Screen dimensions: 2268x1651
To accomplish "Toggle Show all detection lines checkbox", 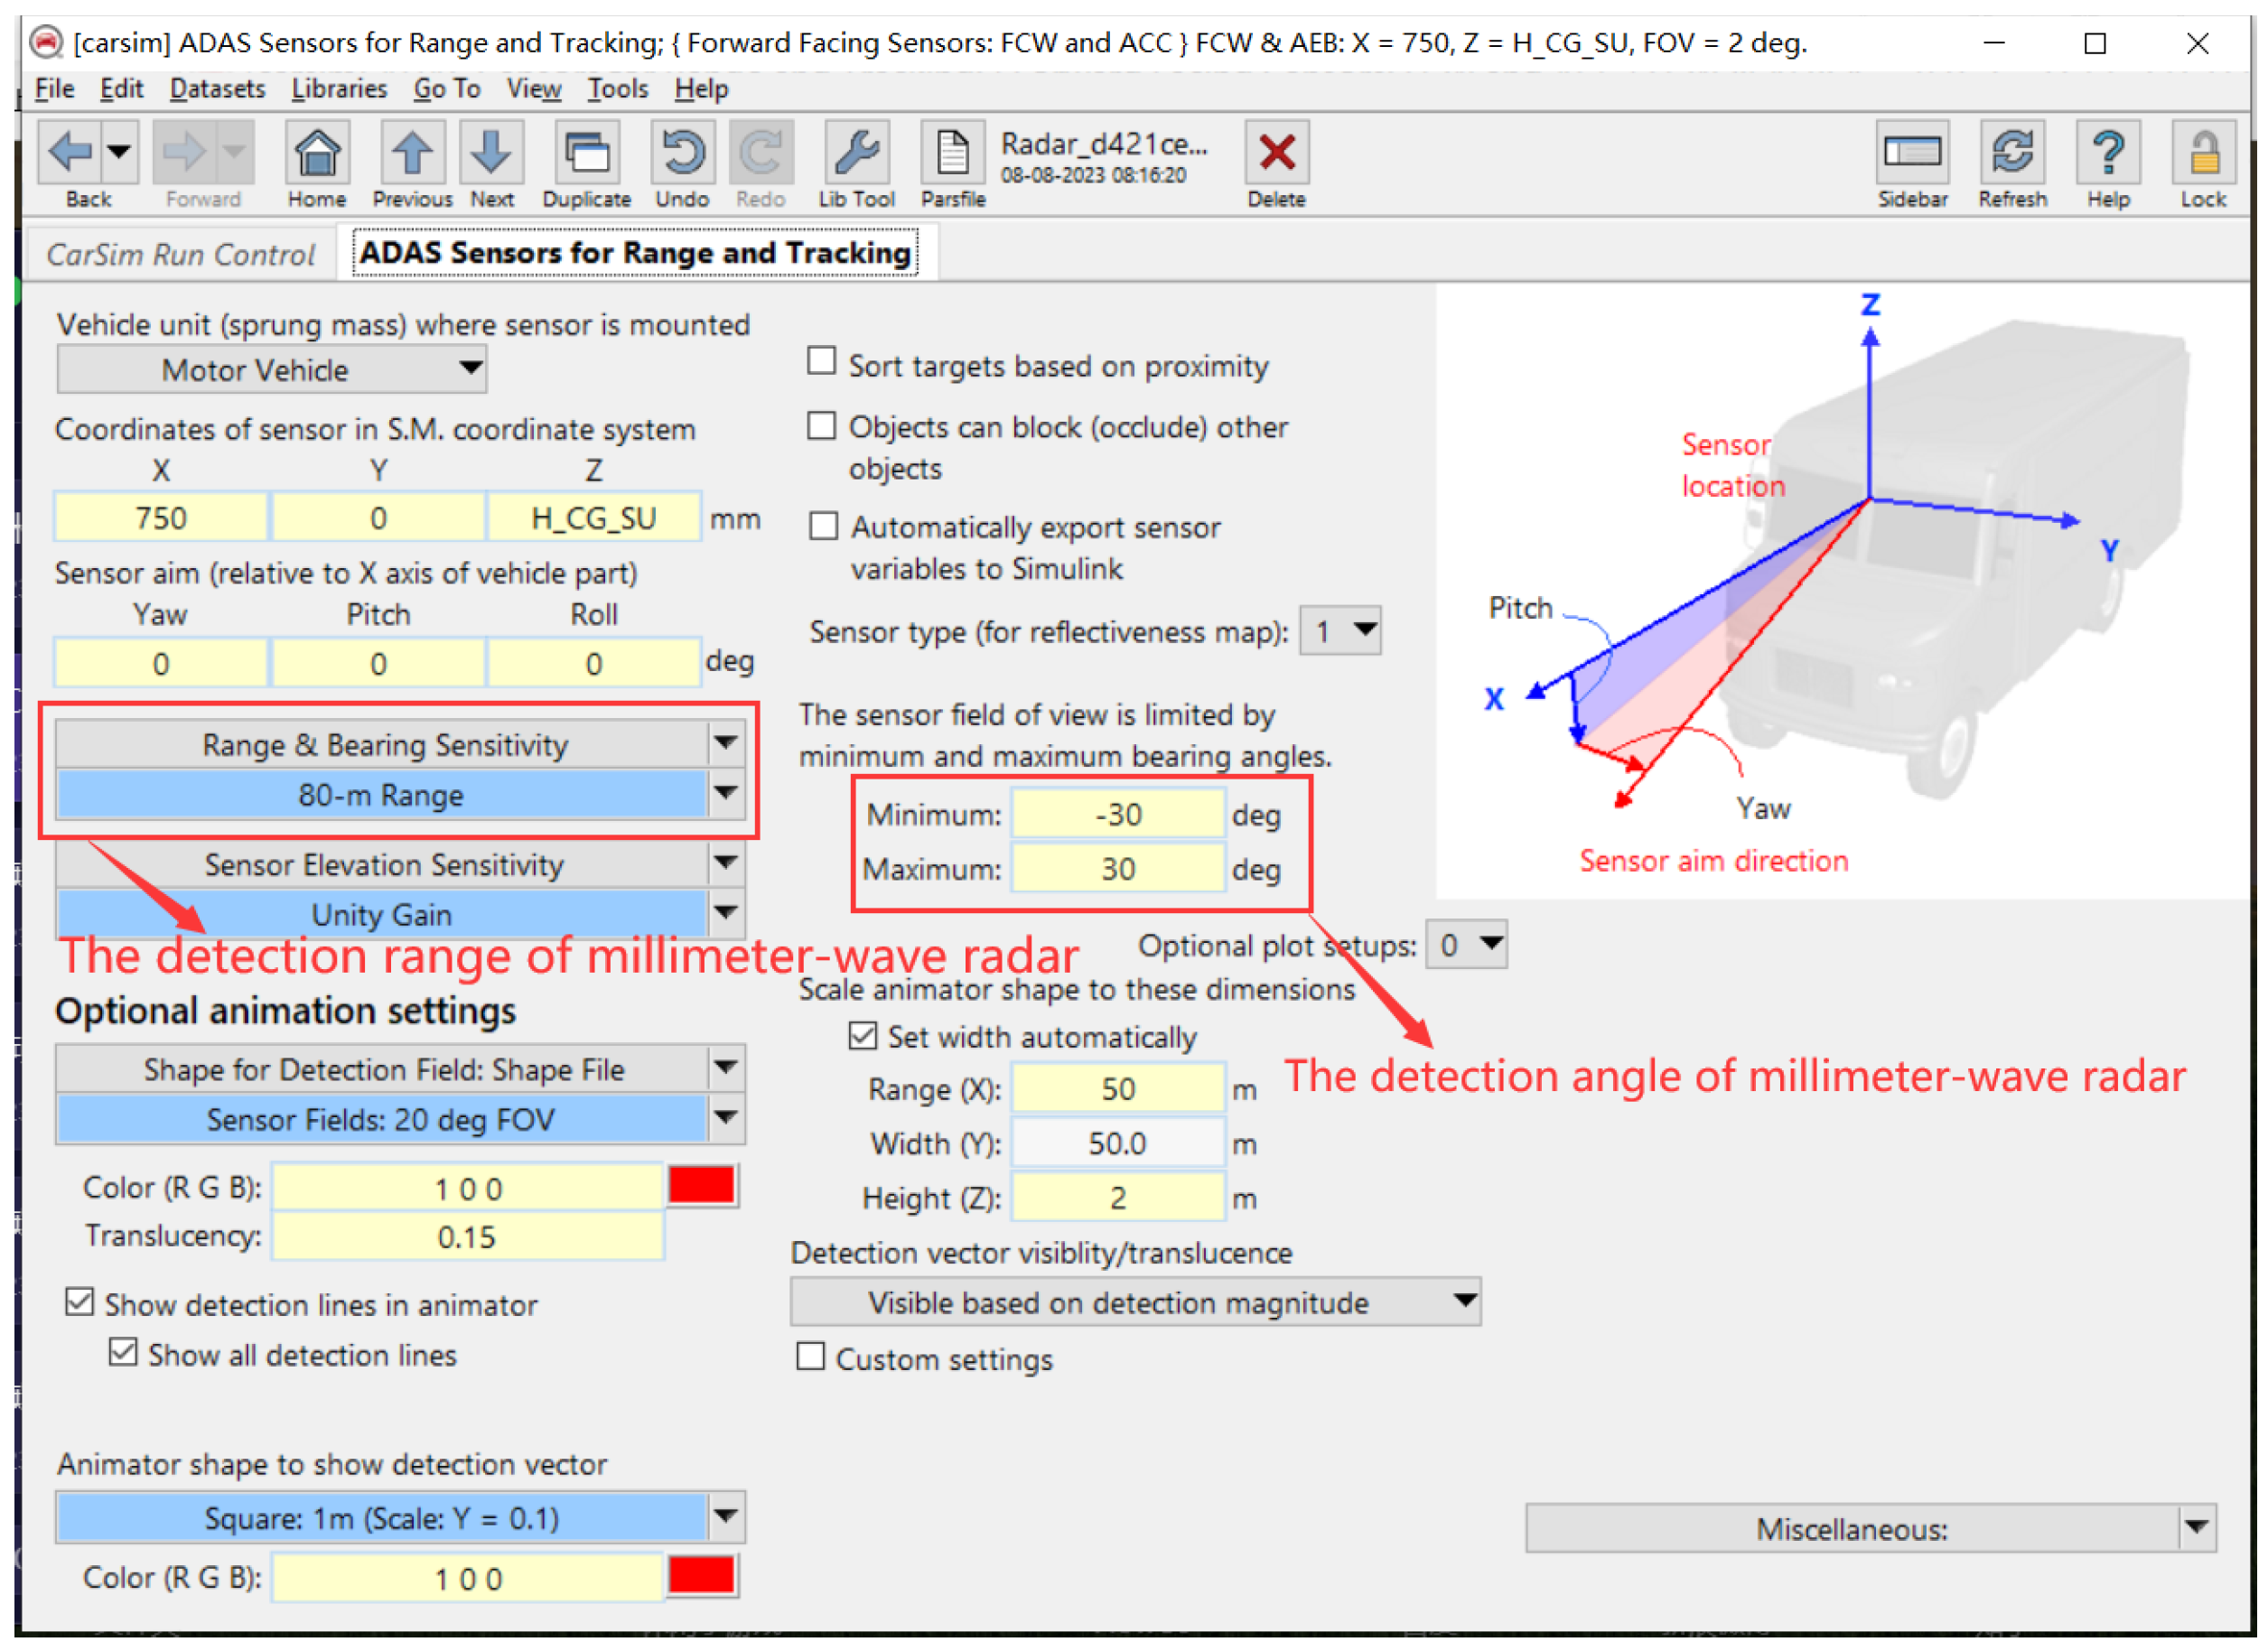I will coord(123,1353).
